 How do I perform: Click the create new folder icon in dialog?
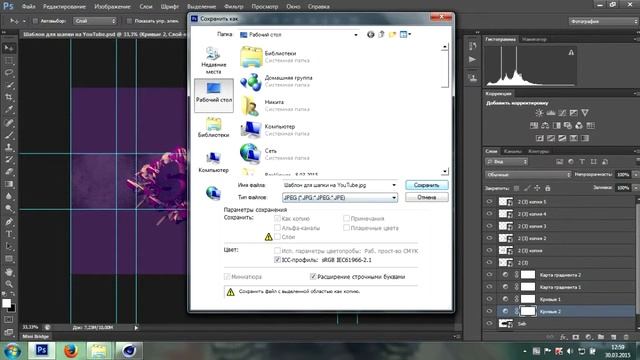tap(392, 35)
